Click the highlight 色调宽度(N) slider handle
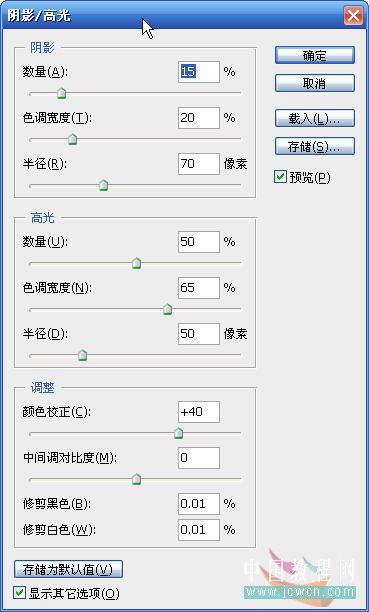 coord(168,309)
